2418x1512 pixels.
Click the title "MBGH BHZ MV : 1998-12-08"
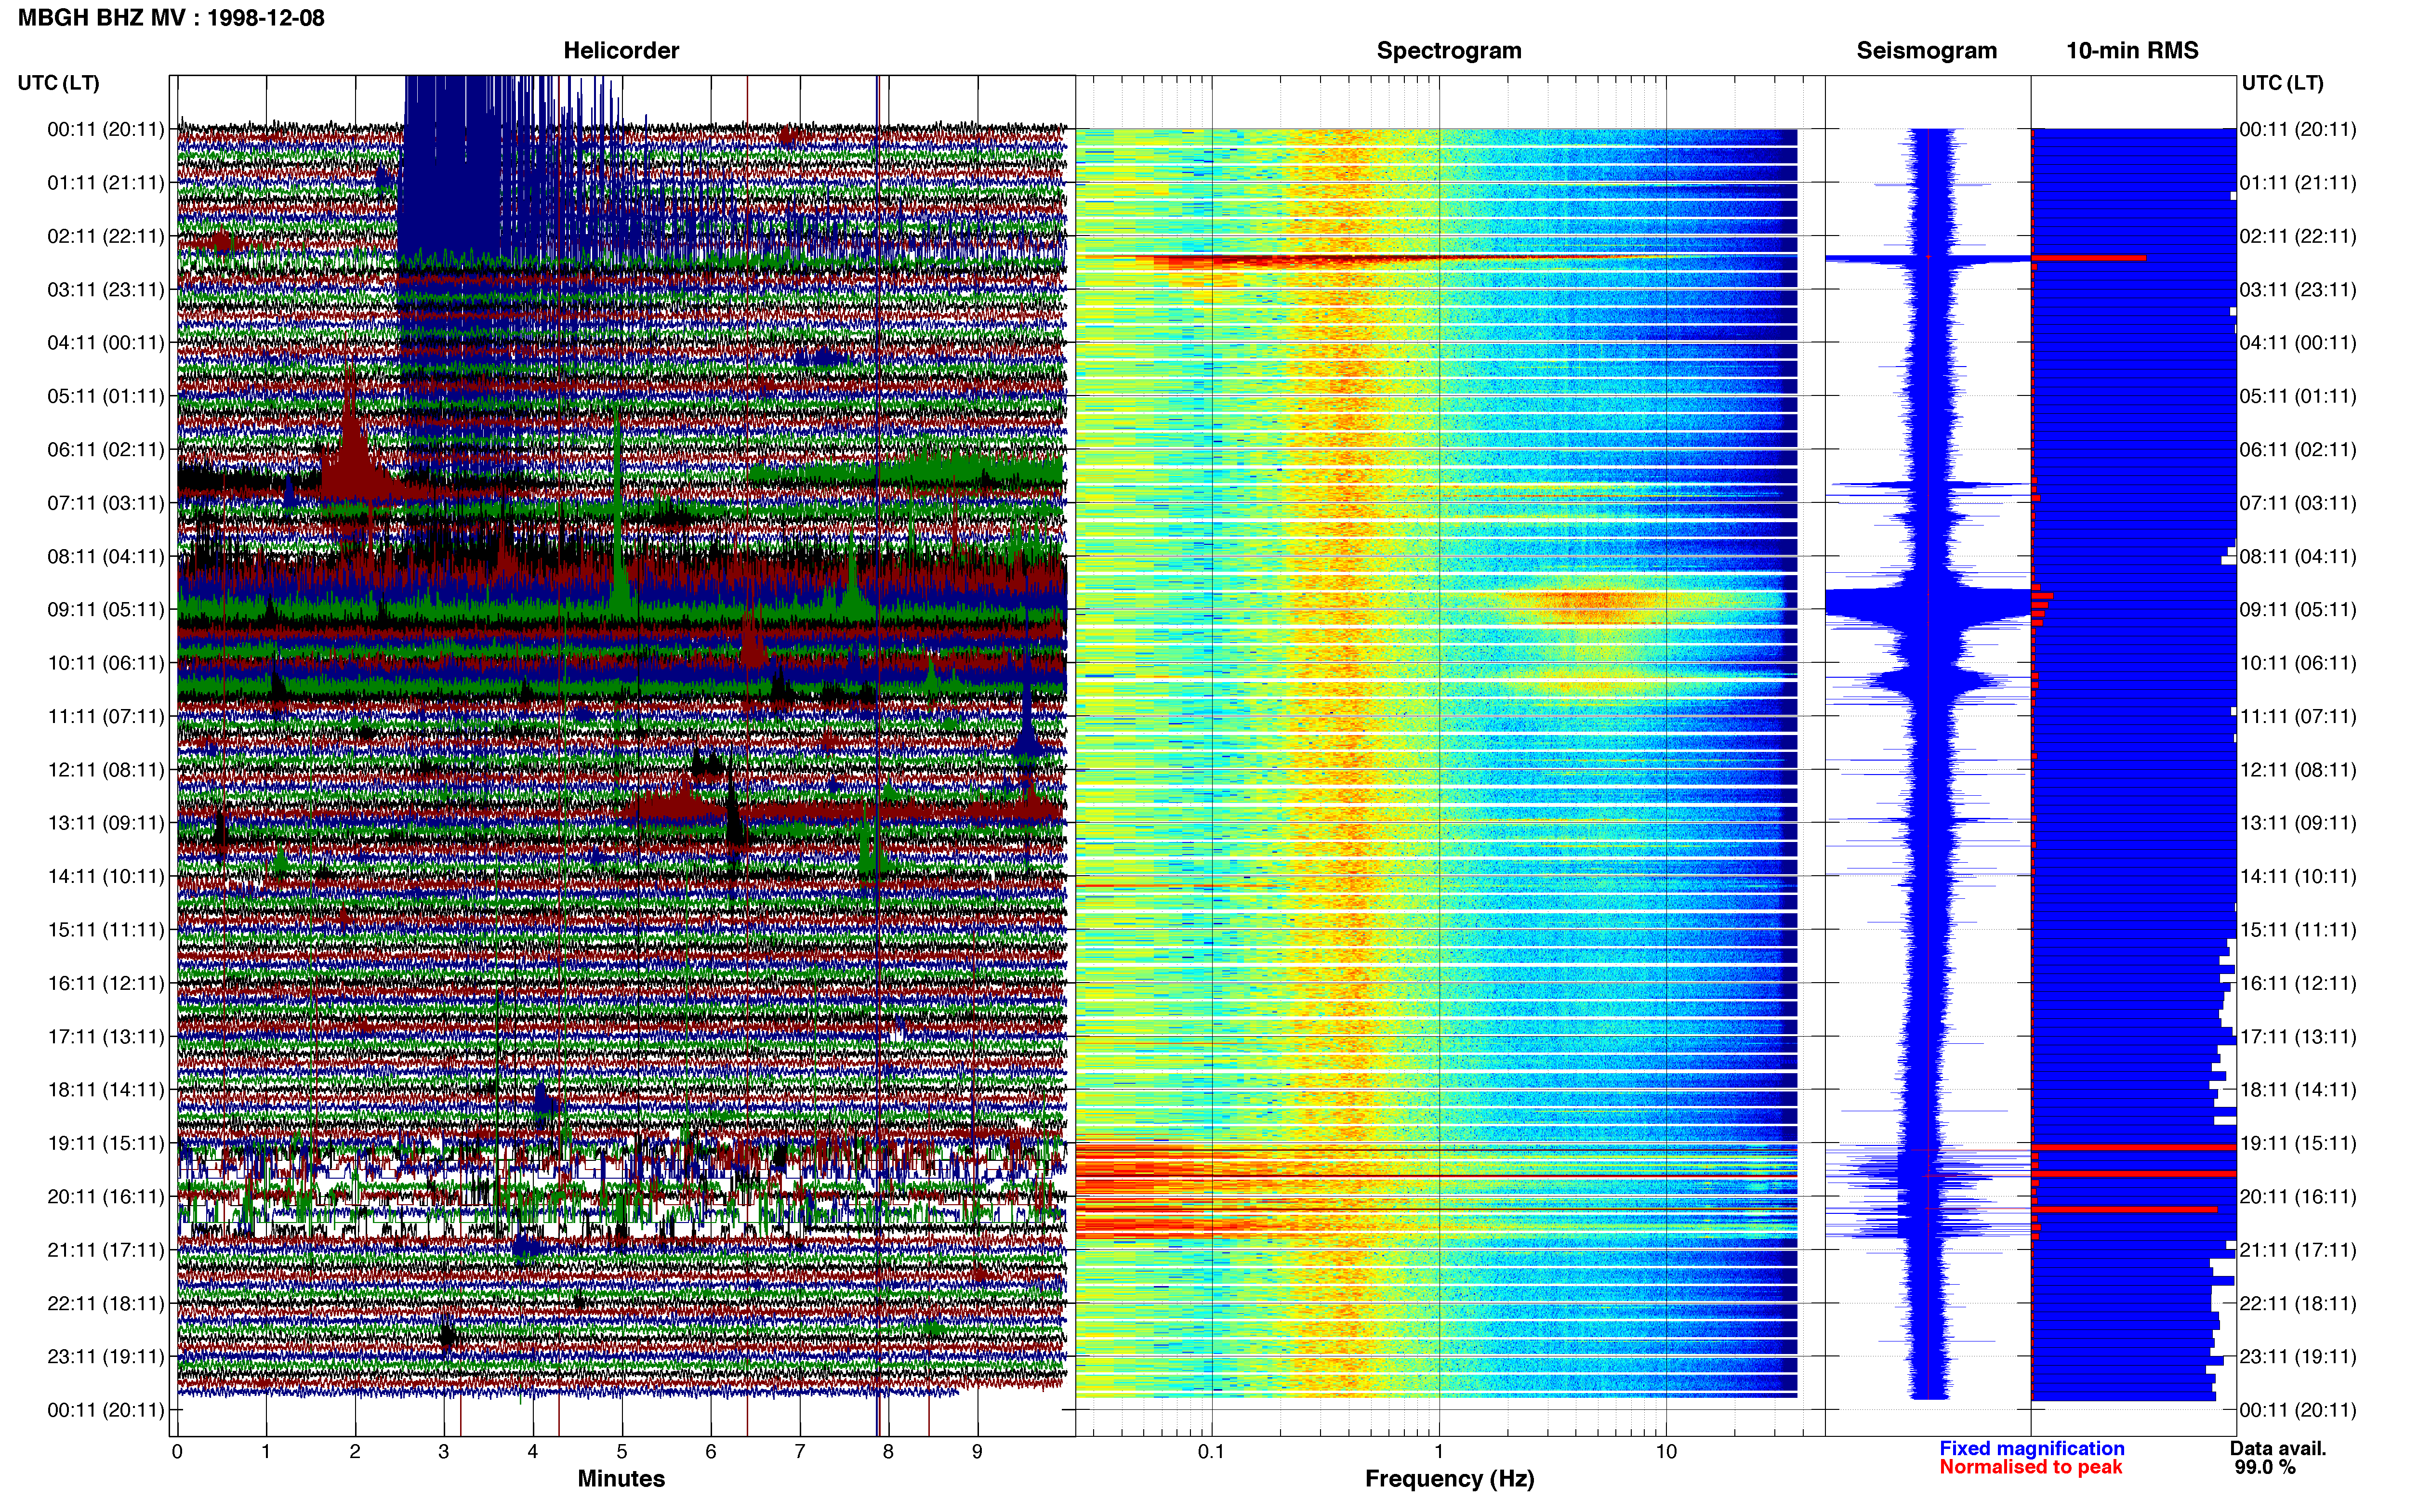[171, 18]
